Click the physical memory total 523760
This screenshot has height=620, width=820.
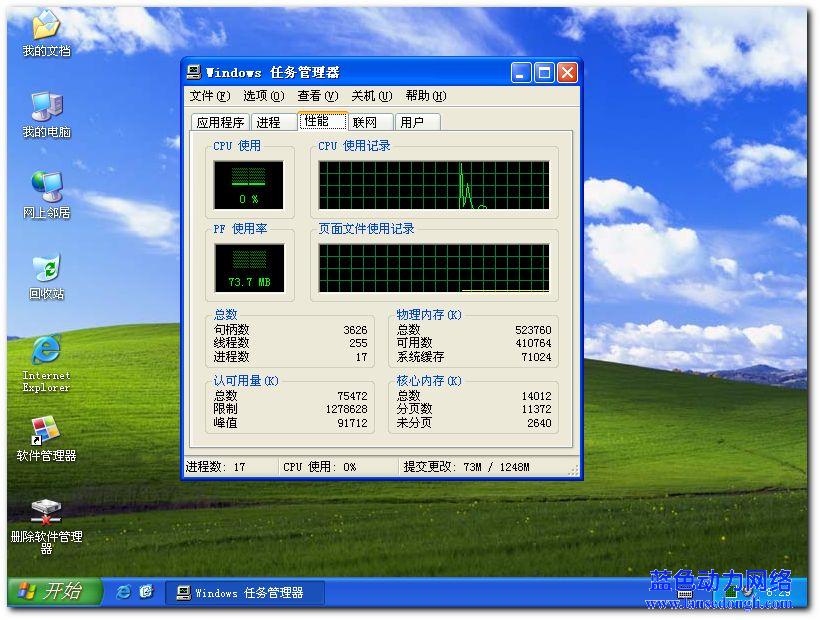point(533,330)
